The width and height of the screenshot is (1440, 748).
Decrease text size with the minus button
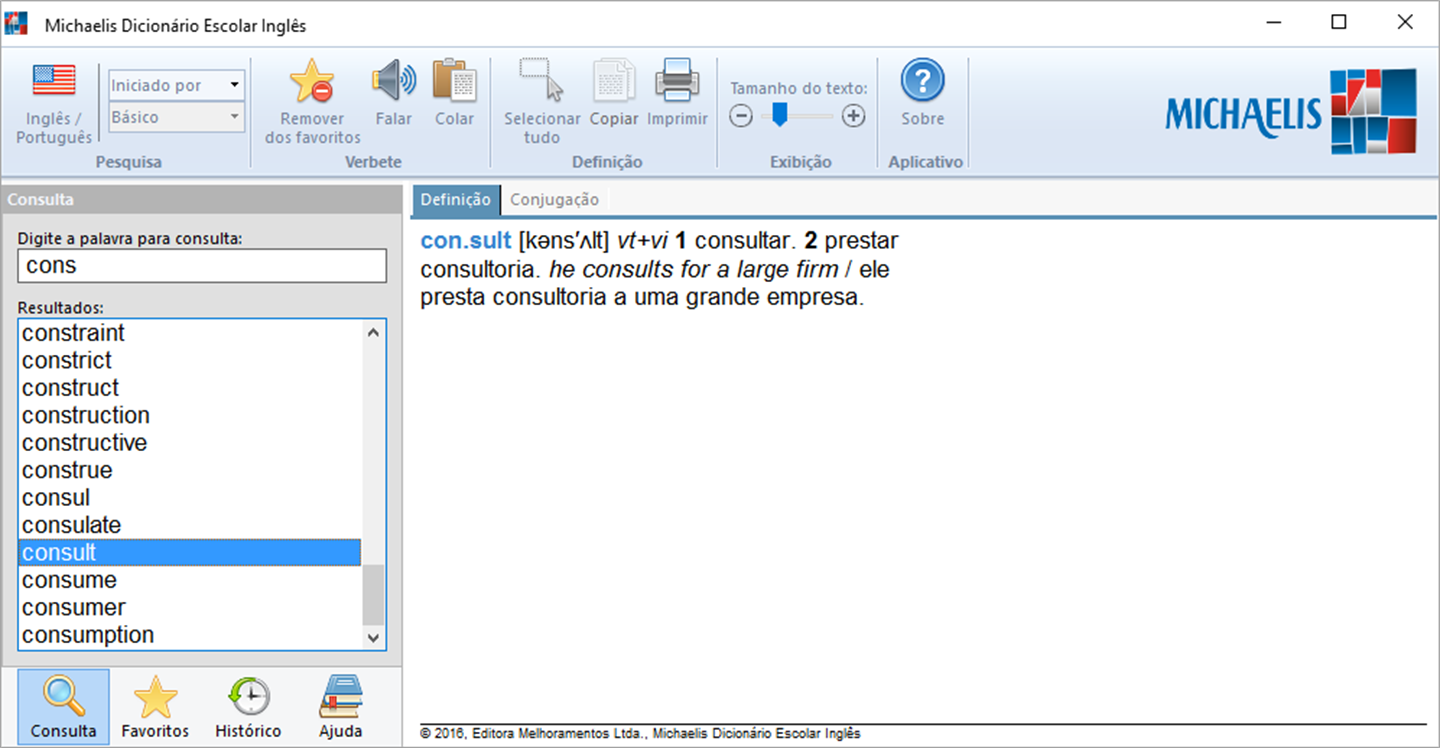point(740,116)
